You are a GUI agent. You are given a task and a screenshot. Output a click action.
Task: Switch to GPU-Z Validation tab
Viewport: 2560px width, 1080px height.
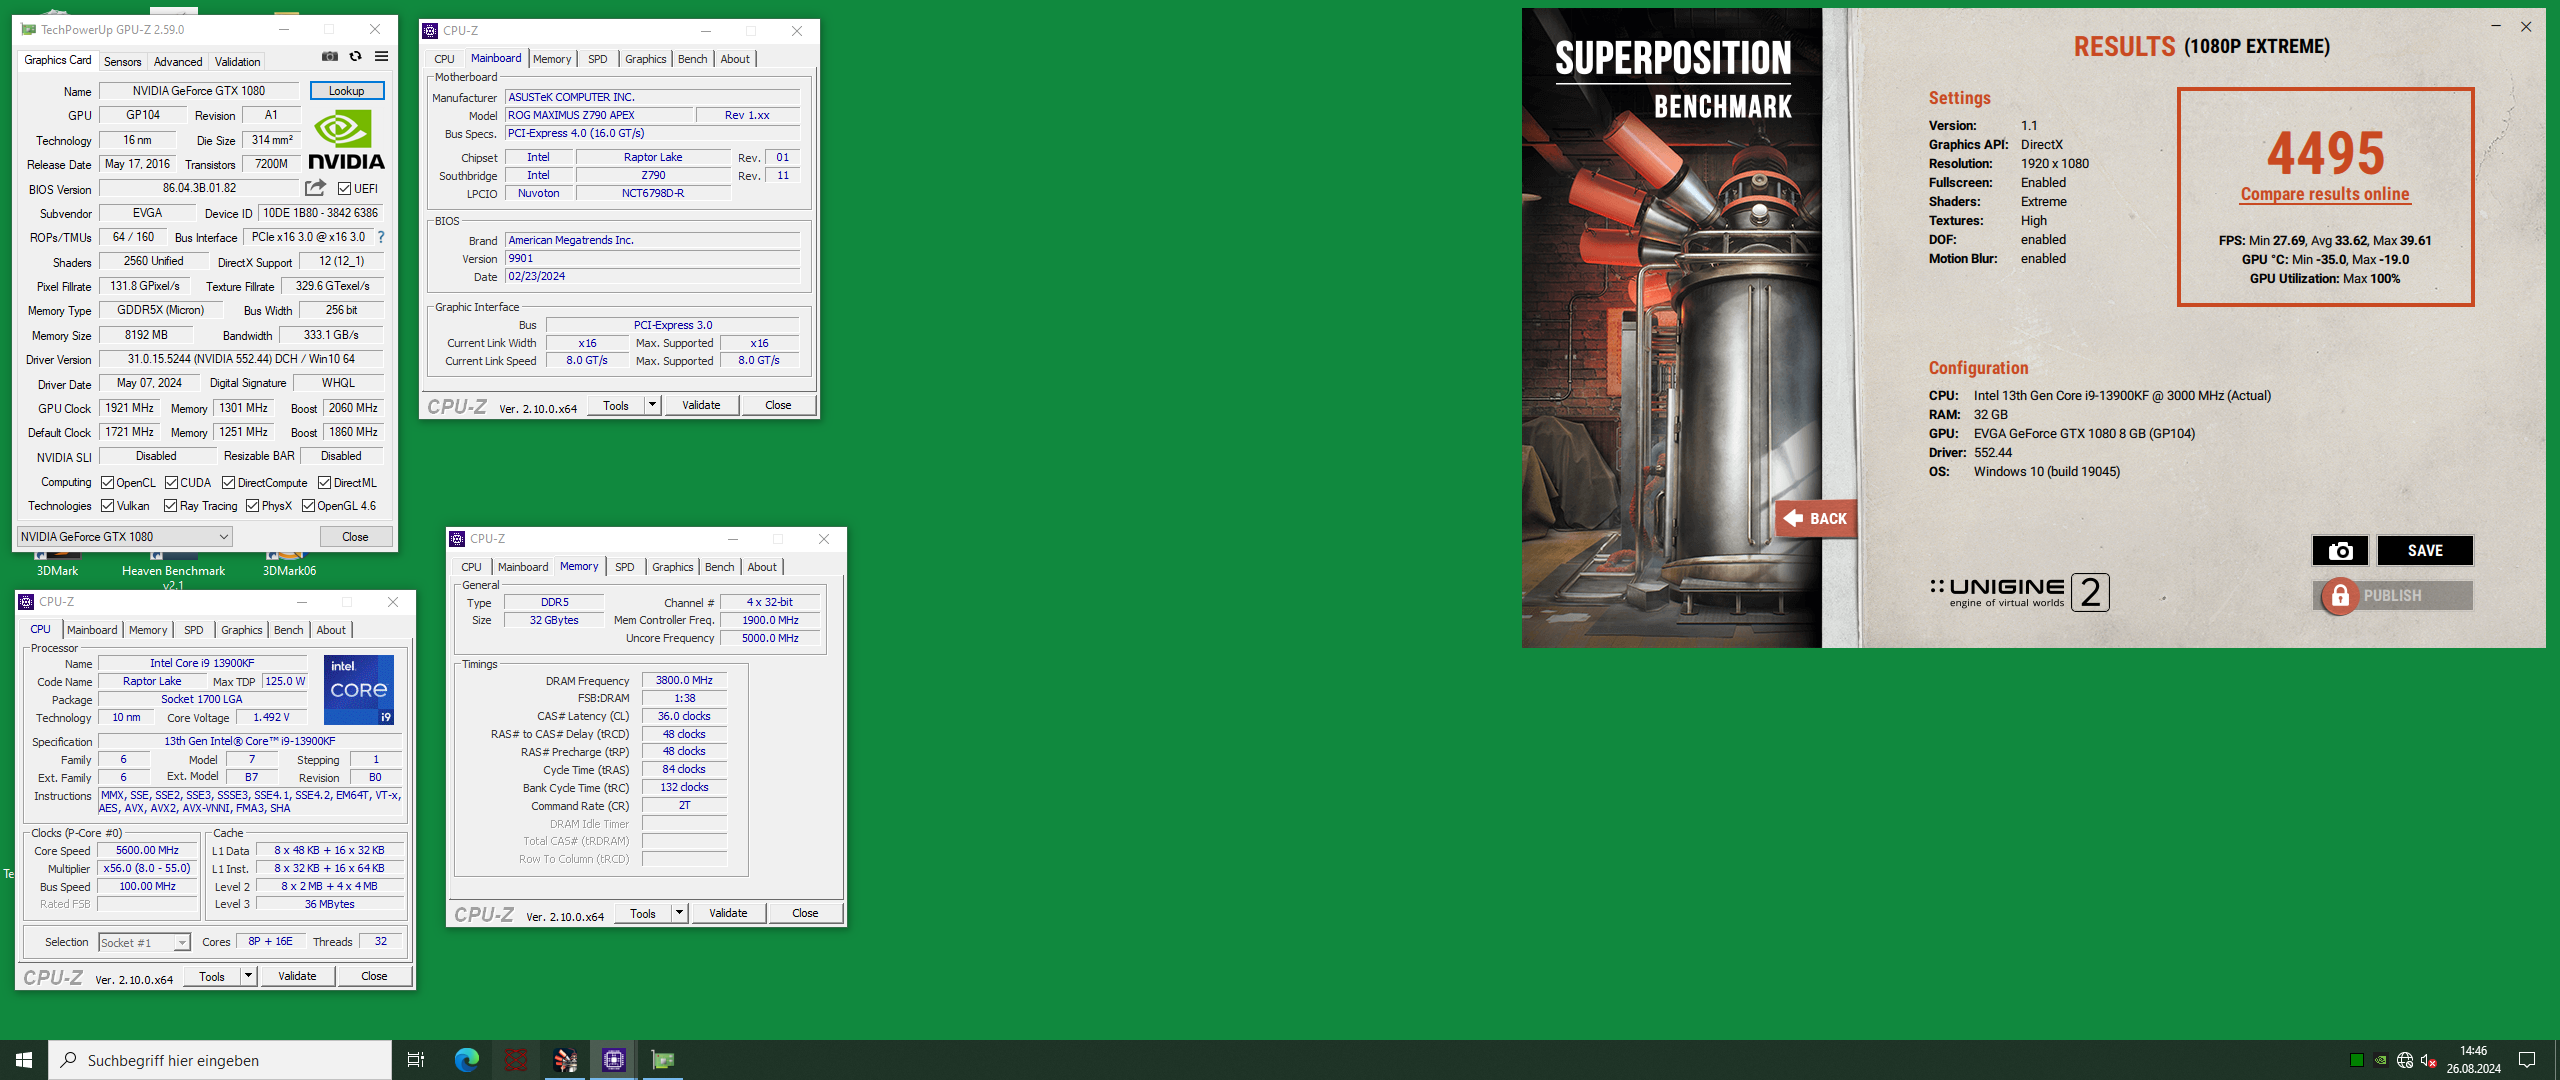pos(237,61)
